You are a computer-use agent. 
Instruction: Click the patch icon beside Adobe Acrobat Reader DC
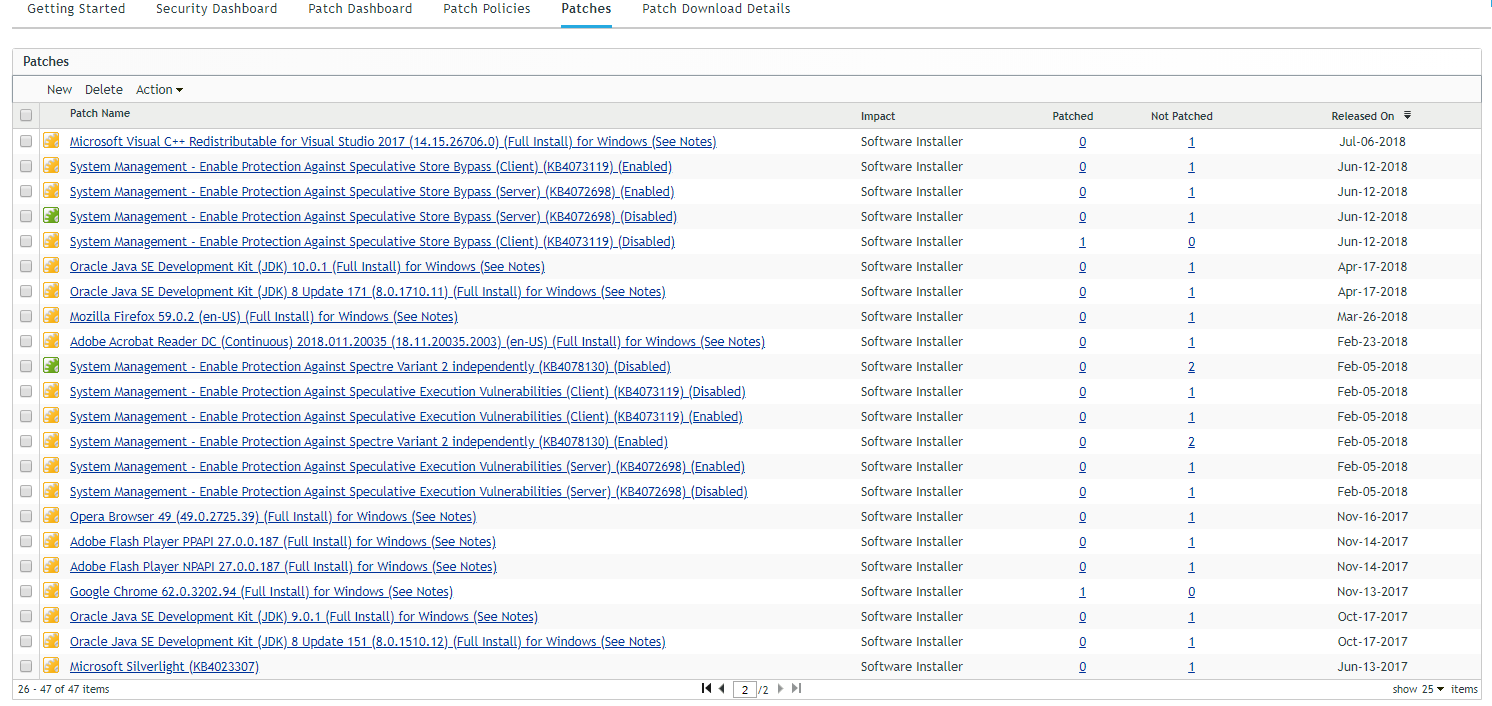(x=51, y=341)
